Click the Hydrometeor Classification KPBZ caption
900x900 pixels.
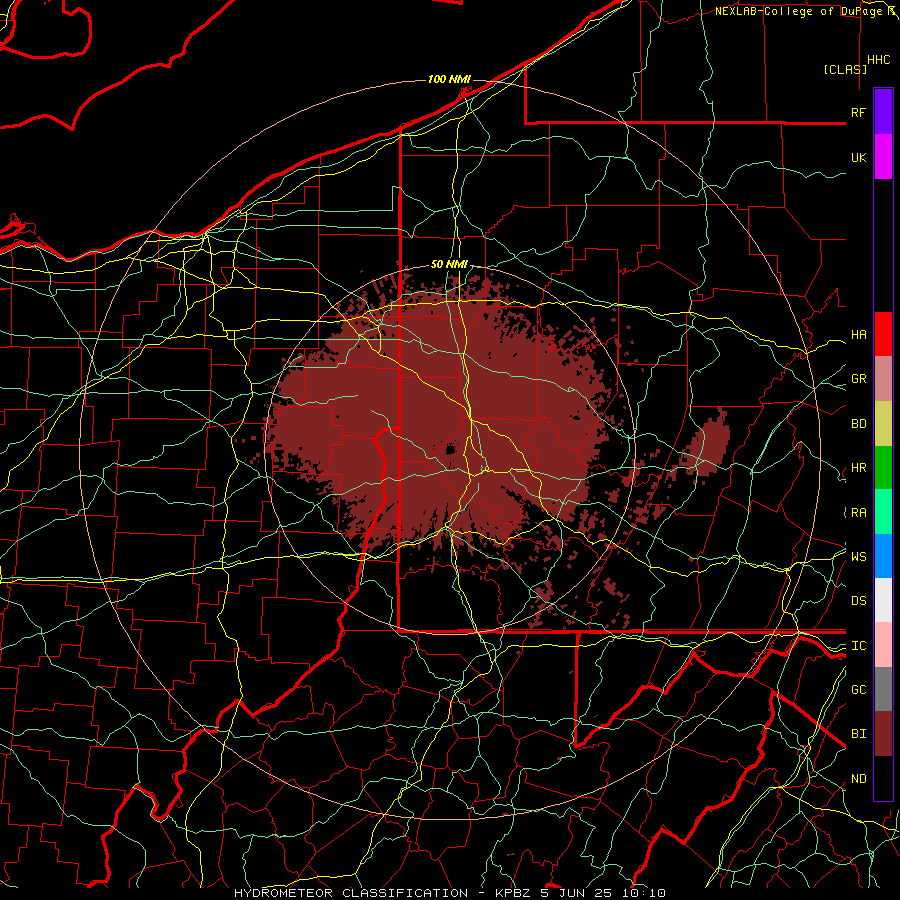click(x=449, y=893)
